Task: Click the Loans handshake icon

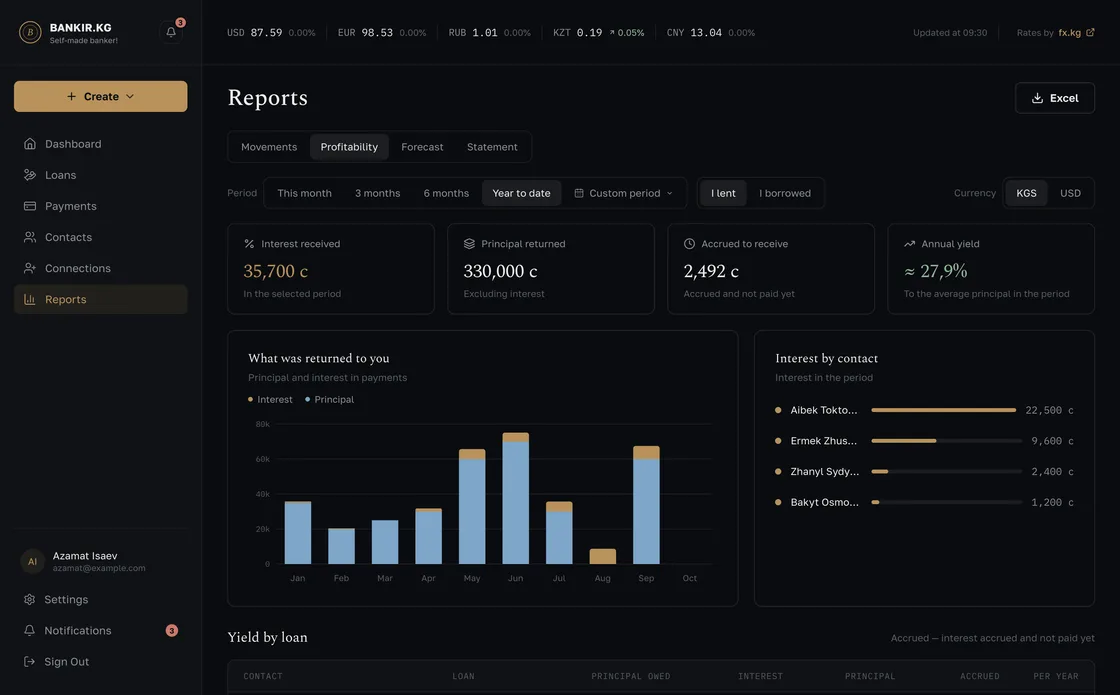Action: point(30,175)
